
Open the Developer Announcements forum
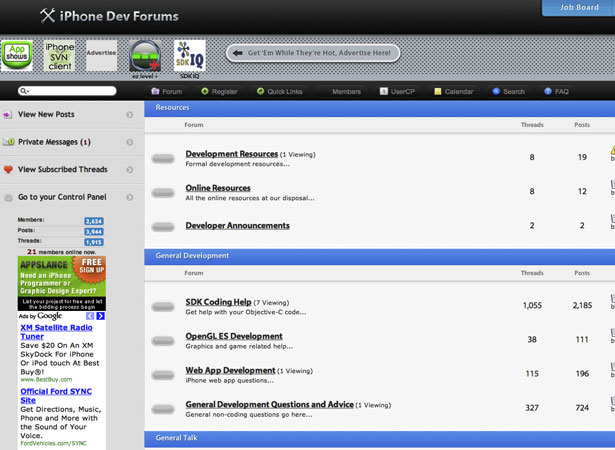[x=238, y=226]
